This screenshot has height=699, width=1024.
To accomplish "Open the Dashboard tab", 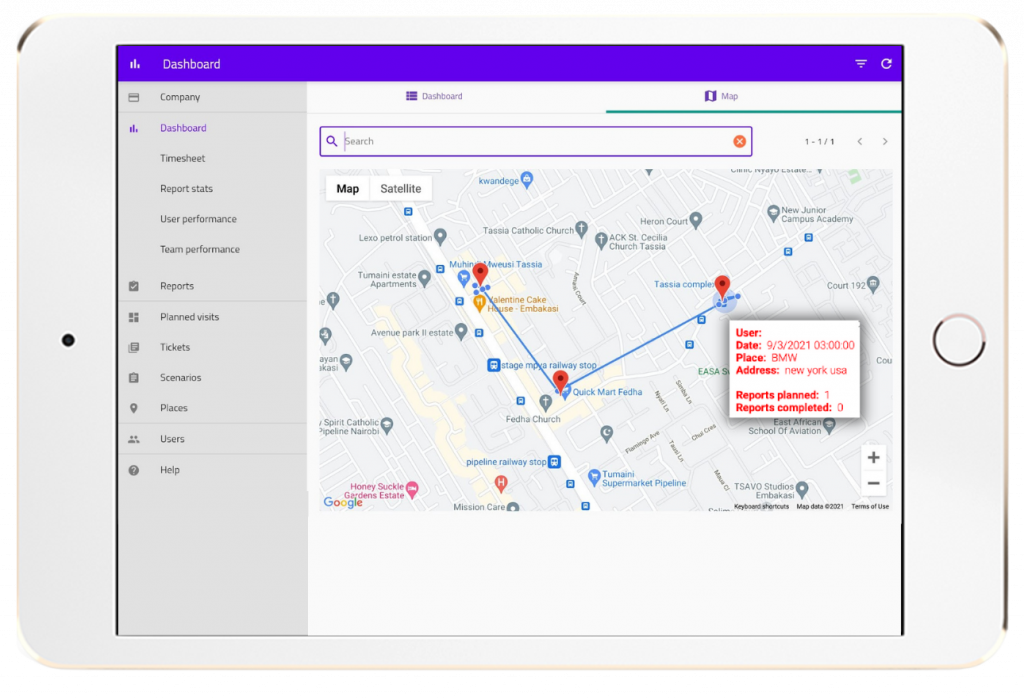I will click(433, 96).
